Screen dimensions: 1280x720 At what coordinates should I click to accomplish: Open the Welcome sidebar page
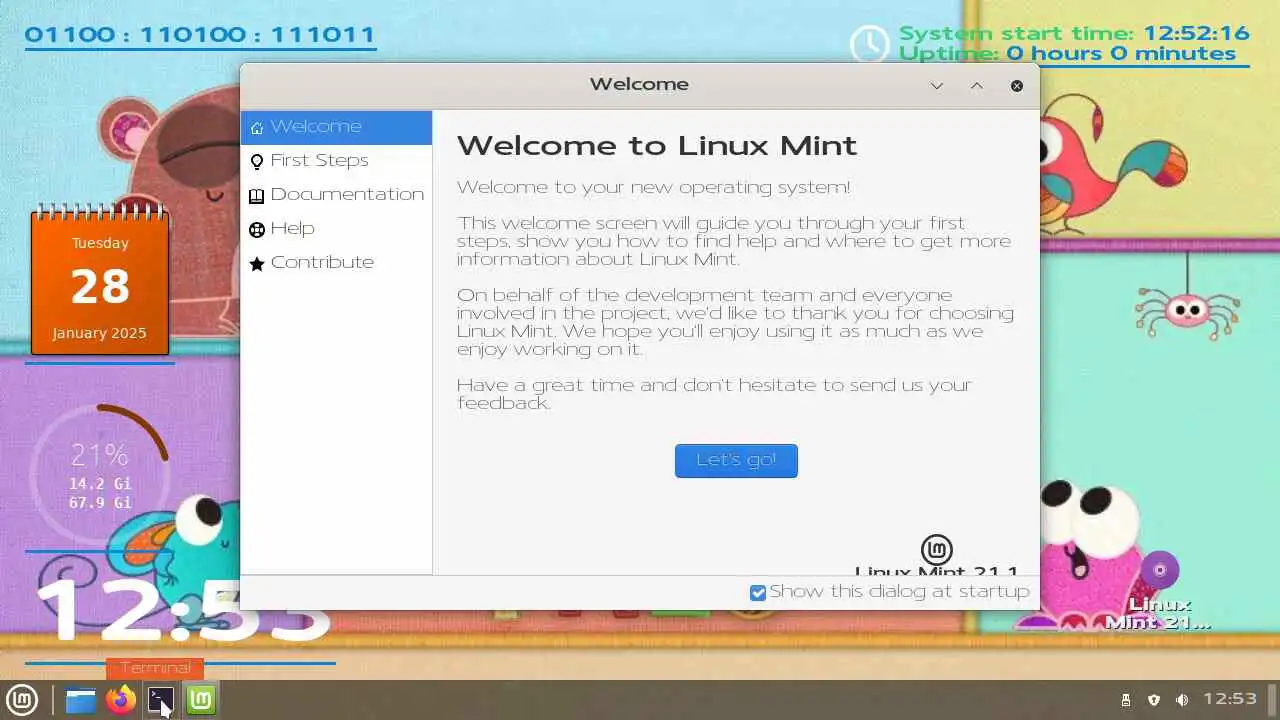click(336, 127)
